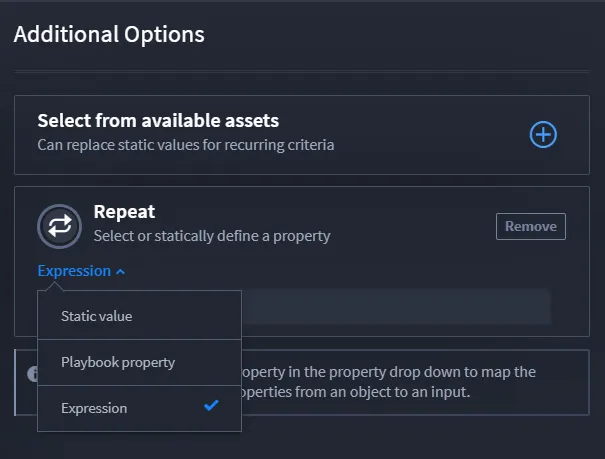The image size is (605, 459).
Task: Pick the checked Expression menu entry
Action: click(x=139, y=408)
